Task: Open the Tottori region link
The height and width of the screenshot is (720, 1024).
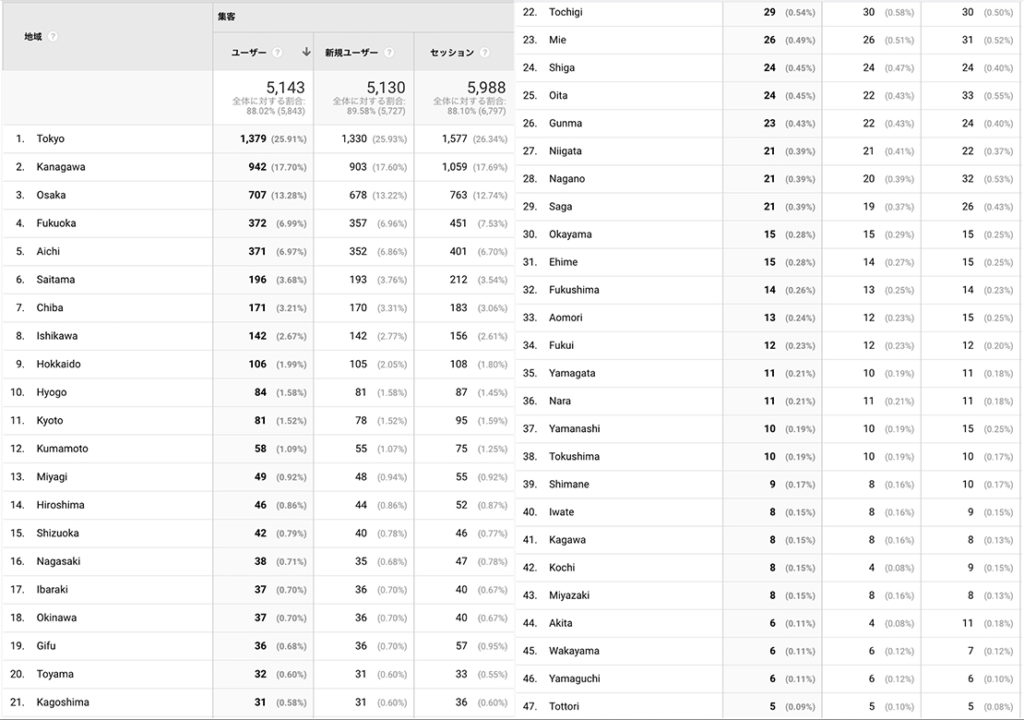Action: (564, 707)
